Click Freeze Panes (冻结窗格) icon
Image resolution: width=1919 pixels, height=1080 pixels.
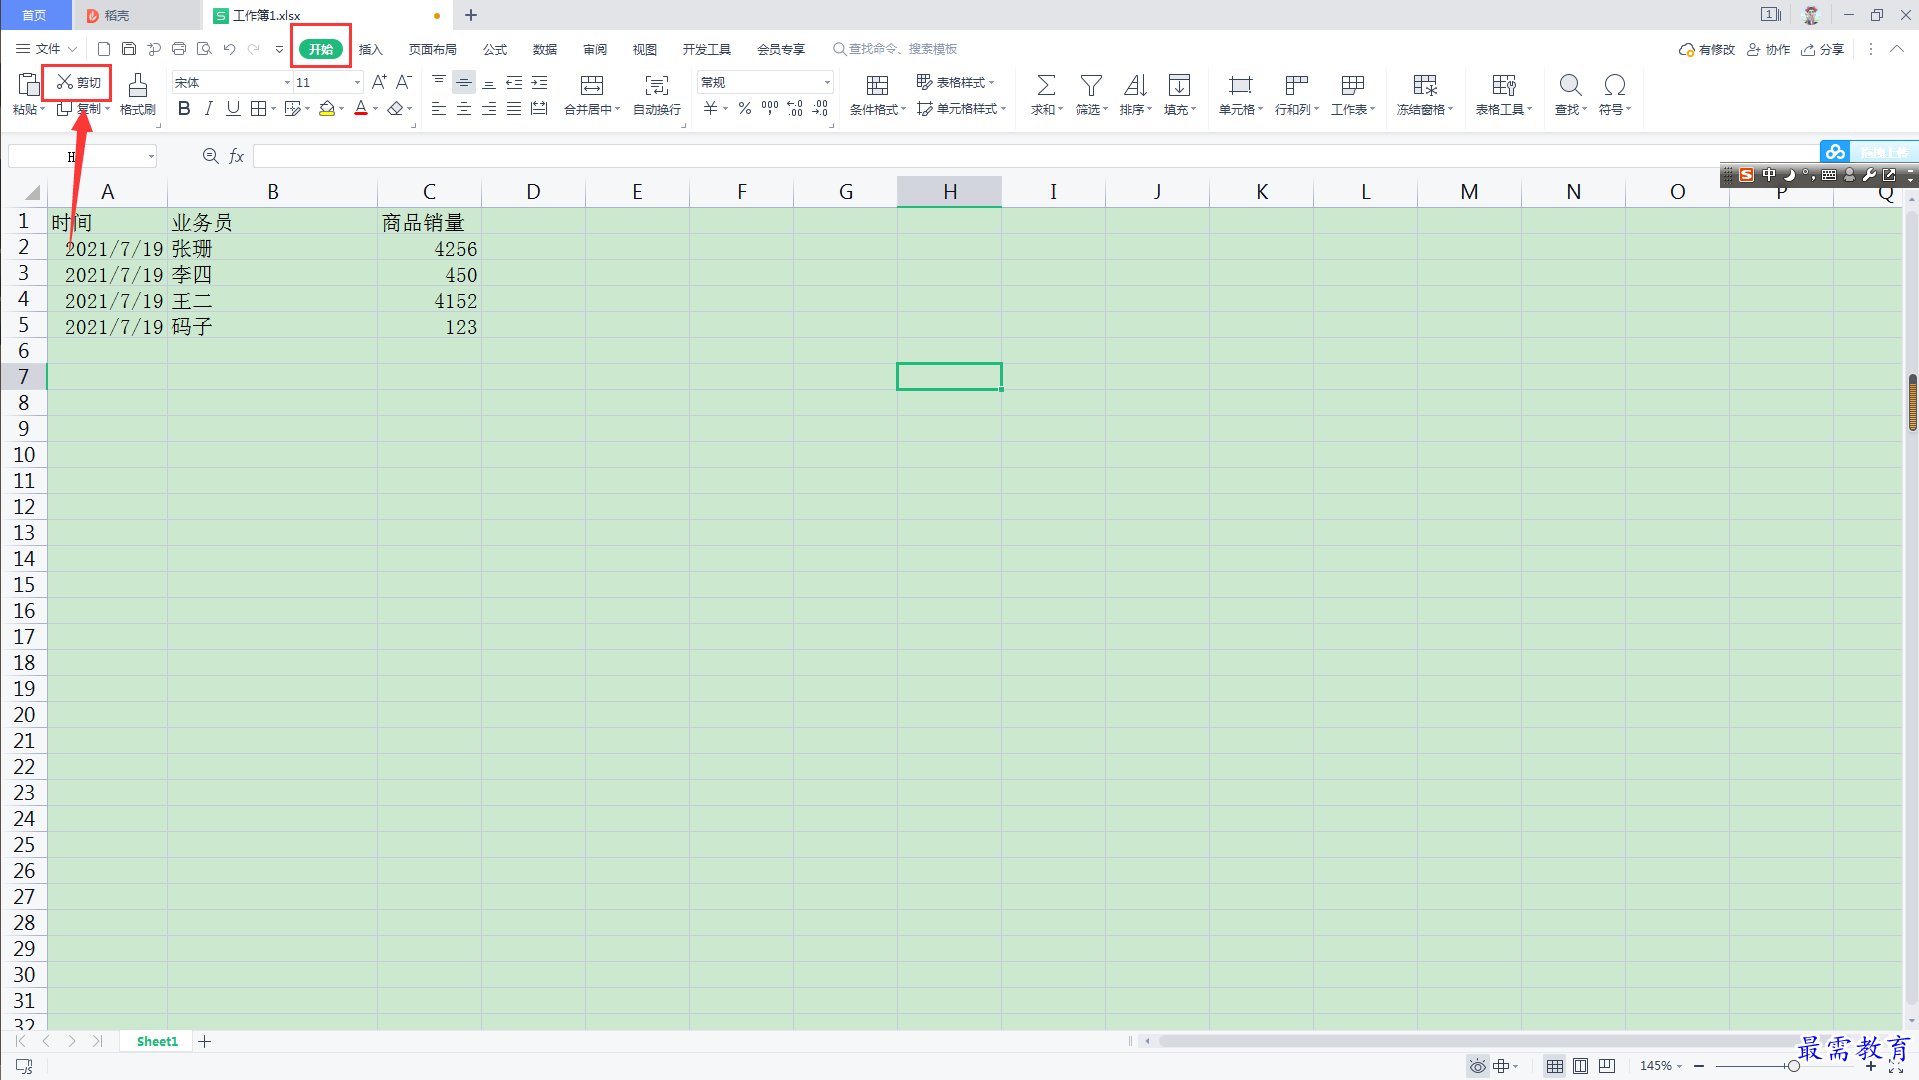coord(1425,85)
